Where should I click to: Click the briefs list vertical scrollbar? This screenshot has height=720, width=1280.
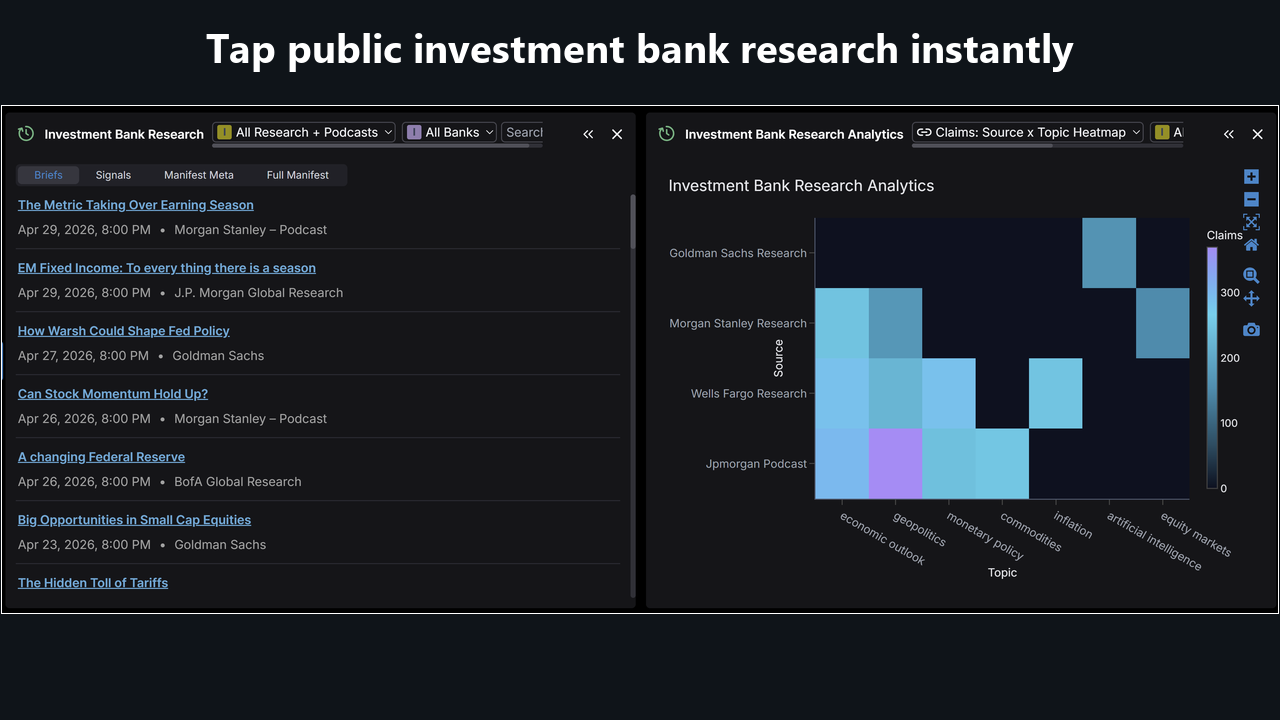[x=632, y=222]
